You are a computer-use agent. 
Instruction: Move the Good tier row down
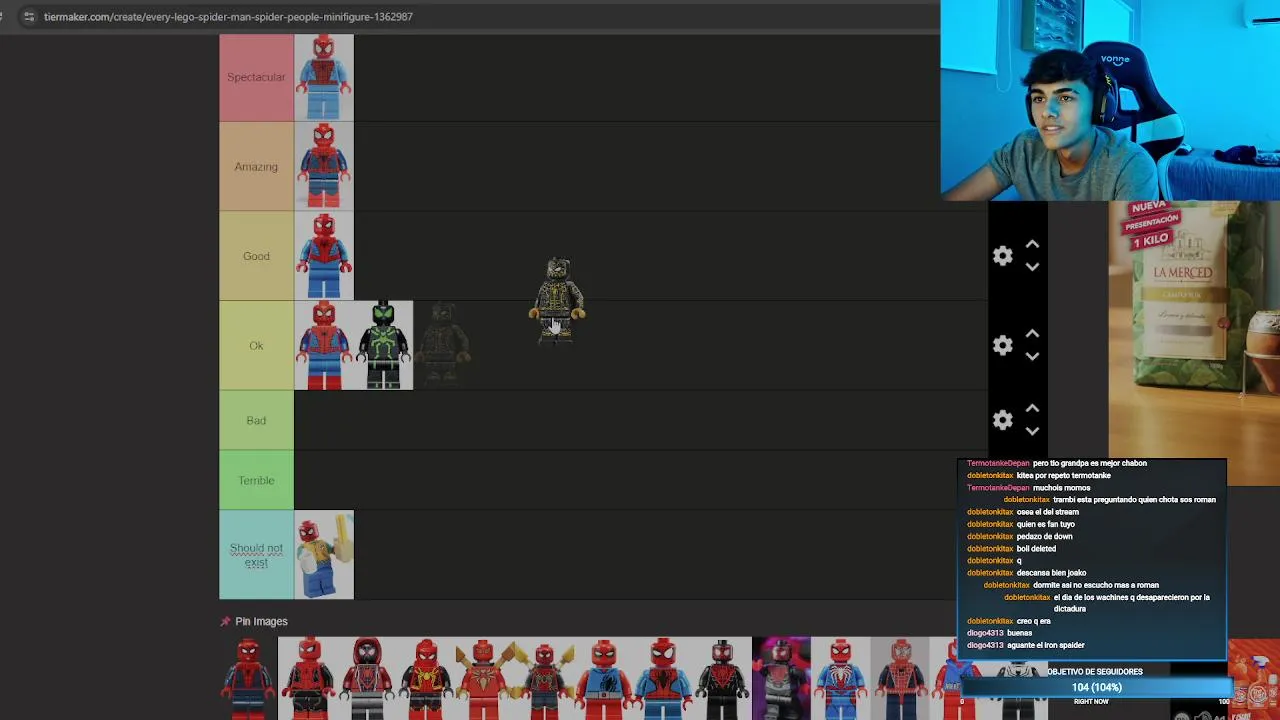coord(1032,266)
